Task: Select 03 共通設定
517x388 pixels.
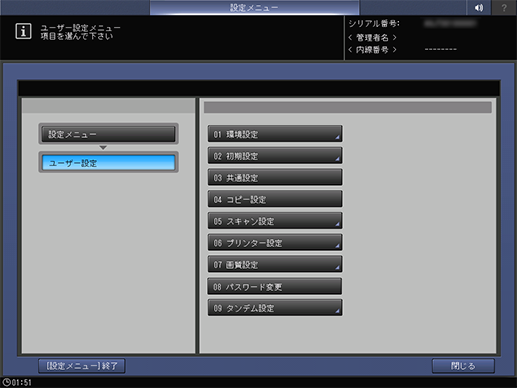Action: [x=275, y=177]
